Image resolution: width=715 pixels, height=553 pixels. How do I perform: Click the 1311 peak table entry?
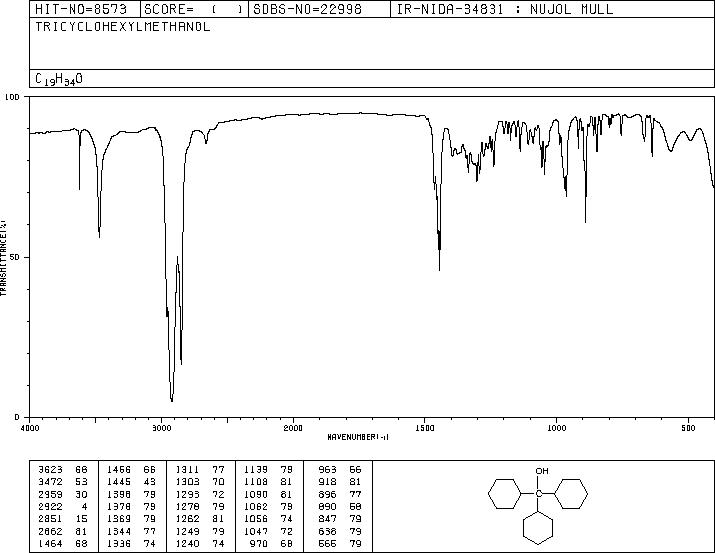(x=200, y=470)
